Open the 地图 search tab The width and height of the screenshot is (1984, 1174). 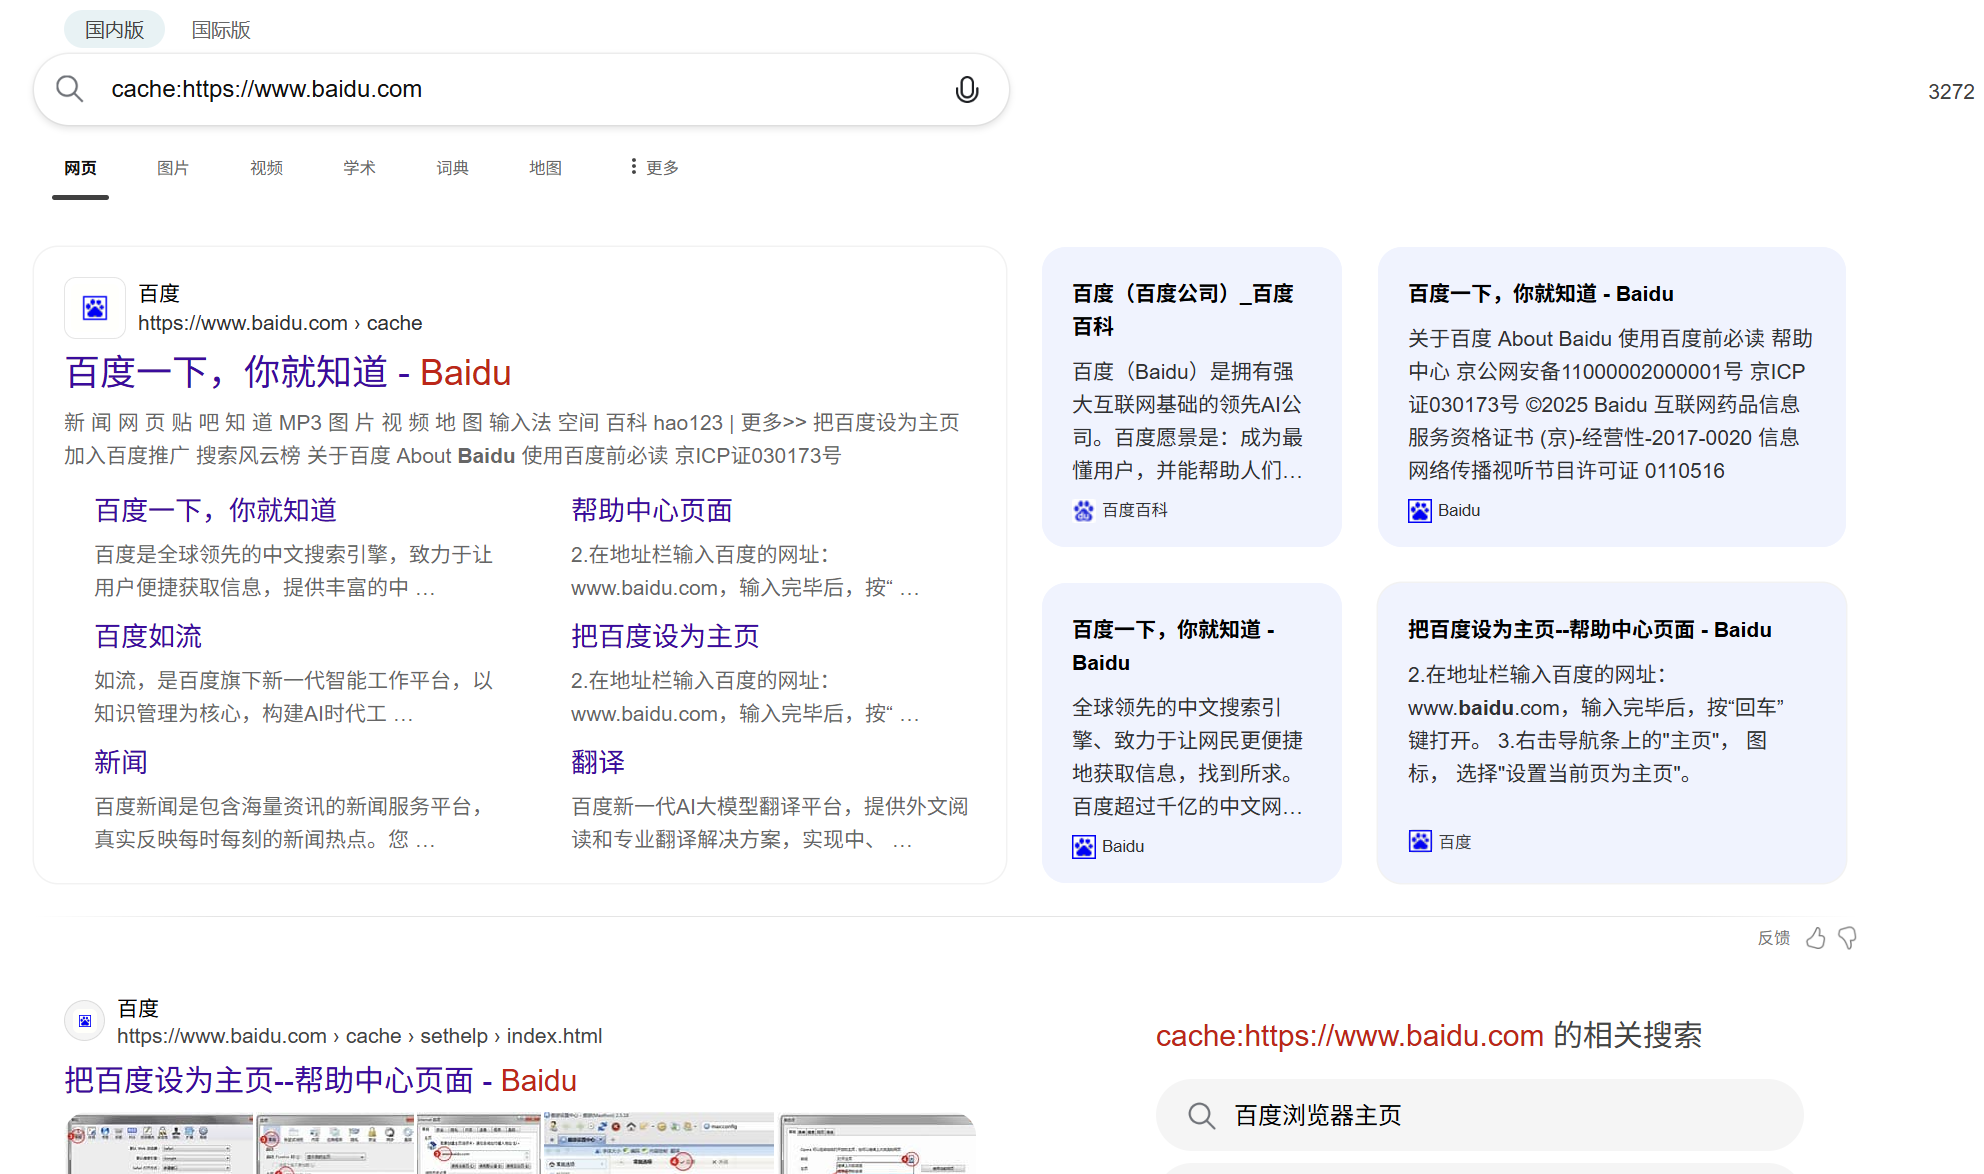(545, 167)
